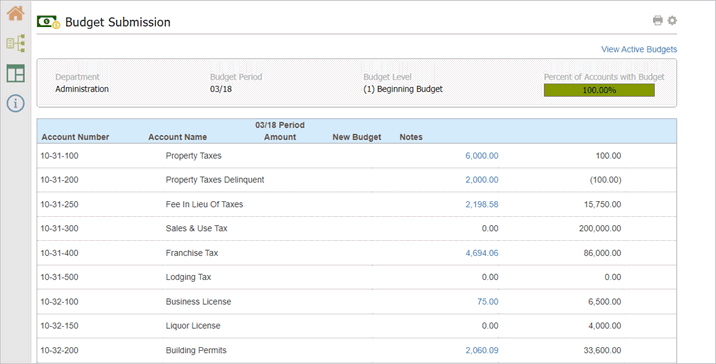Open Business License amount 75.00
This screenshot has height=364, width=716.
pos(488,301)
